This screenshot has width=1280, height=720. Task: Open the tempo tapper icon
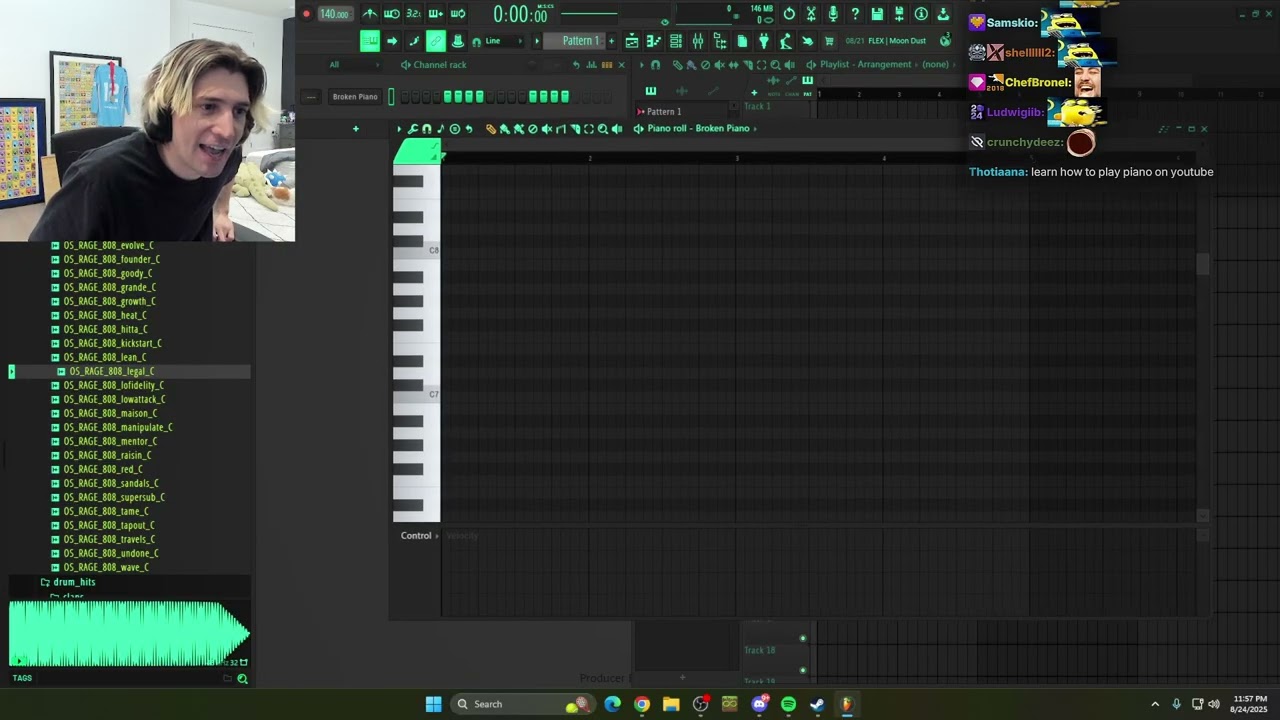[x=785, y=41]
